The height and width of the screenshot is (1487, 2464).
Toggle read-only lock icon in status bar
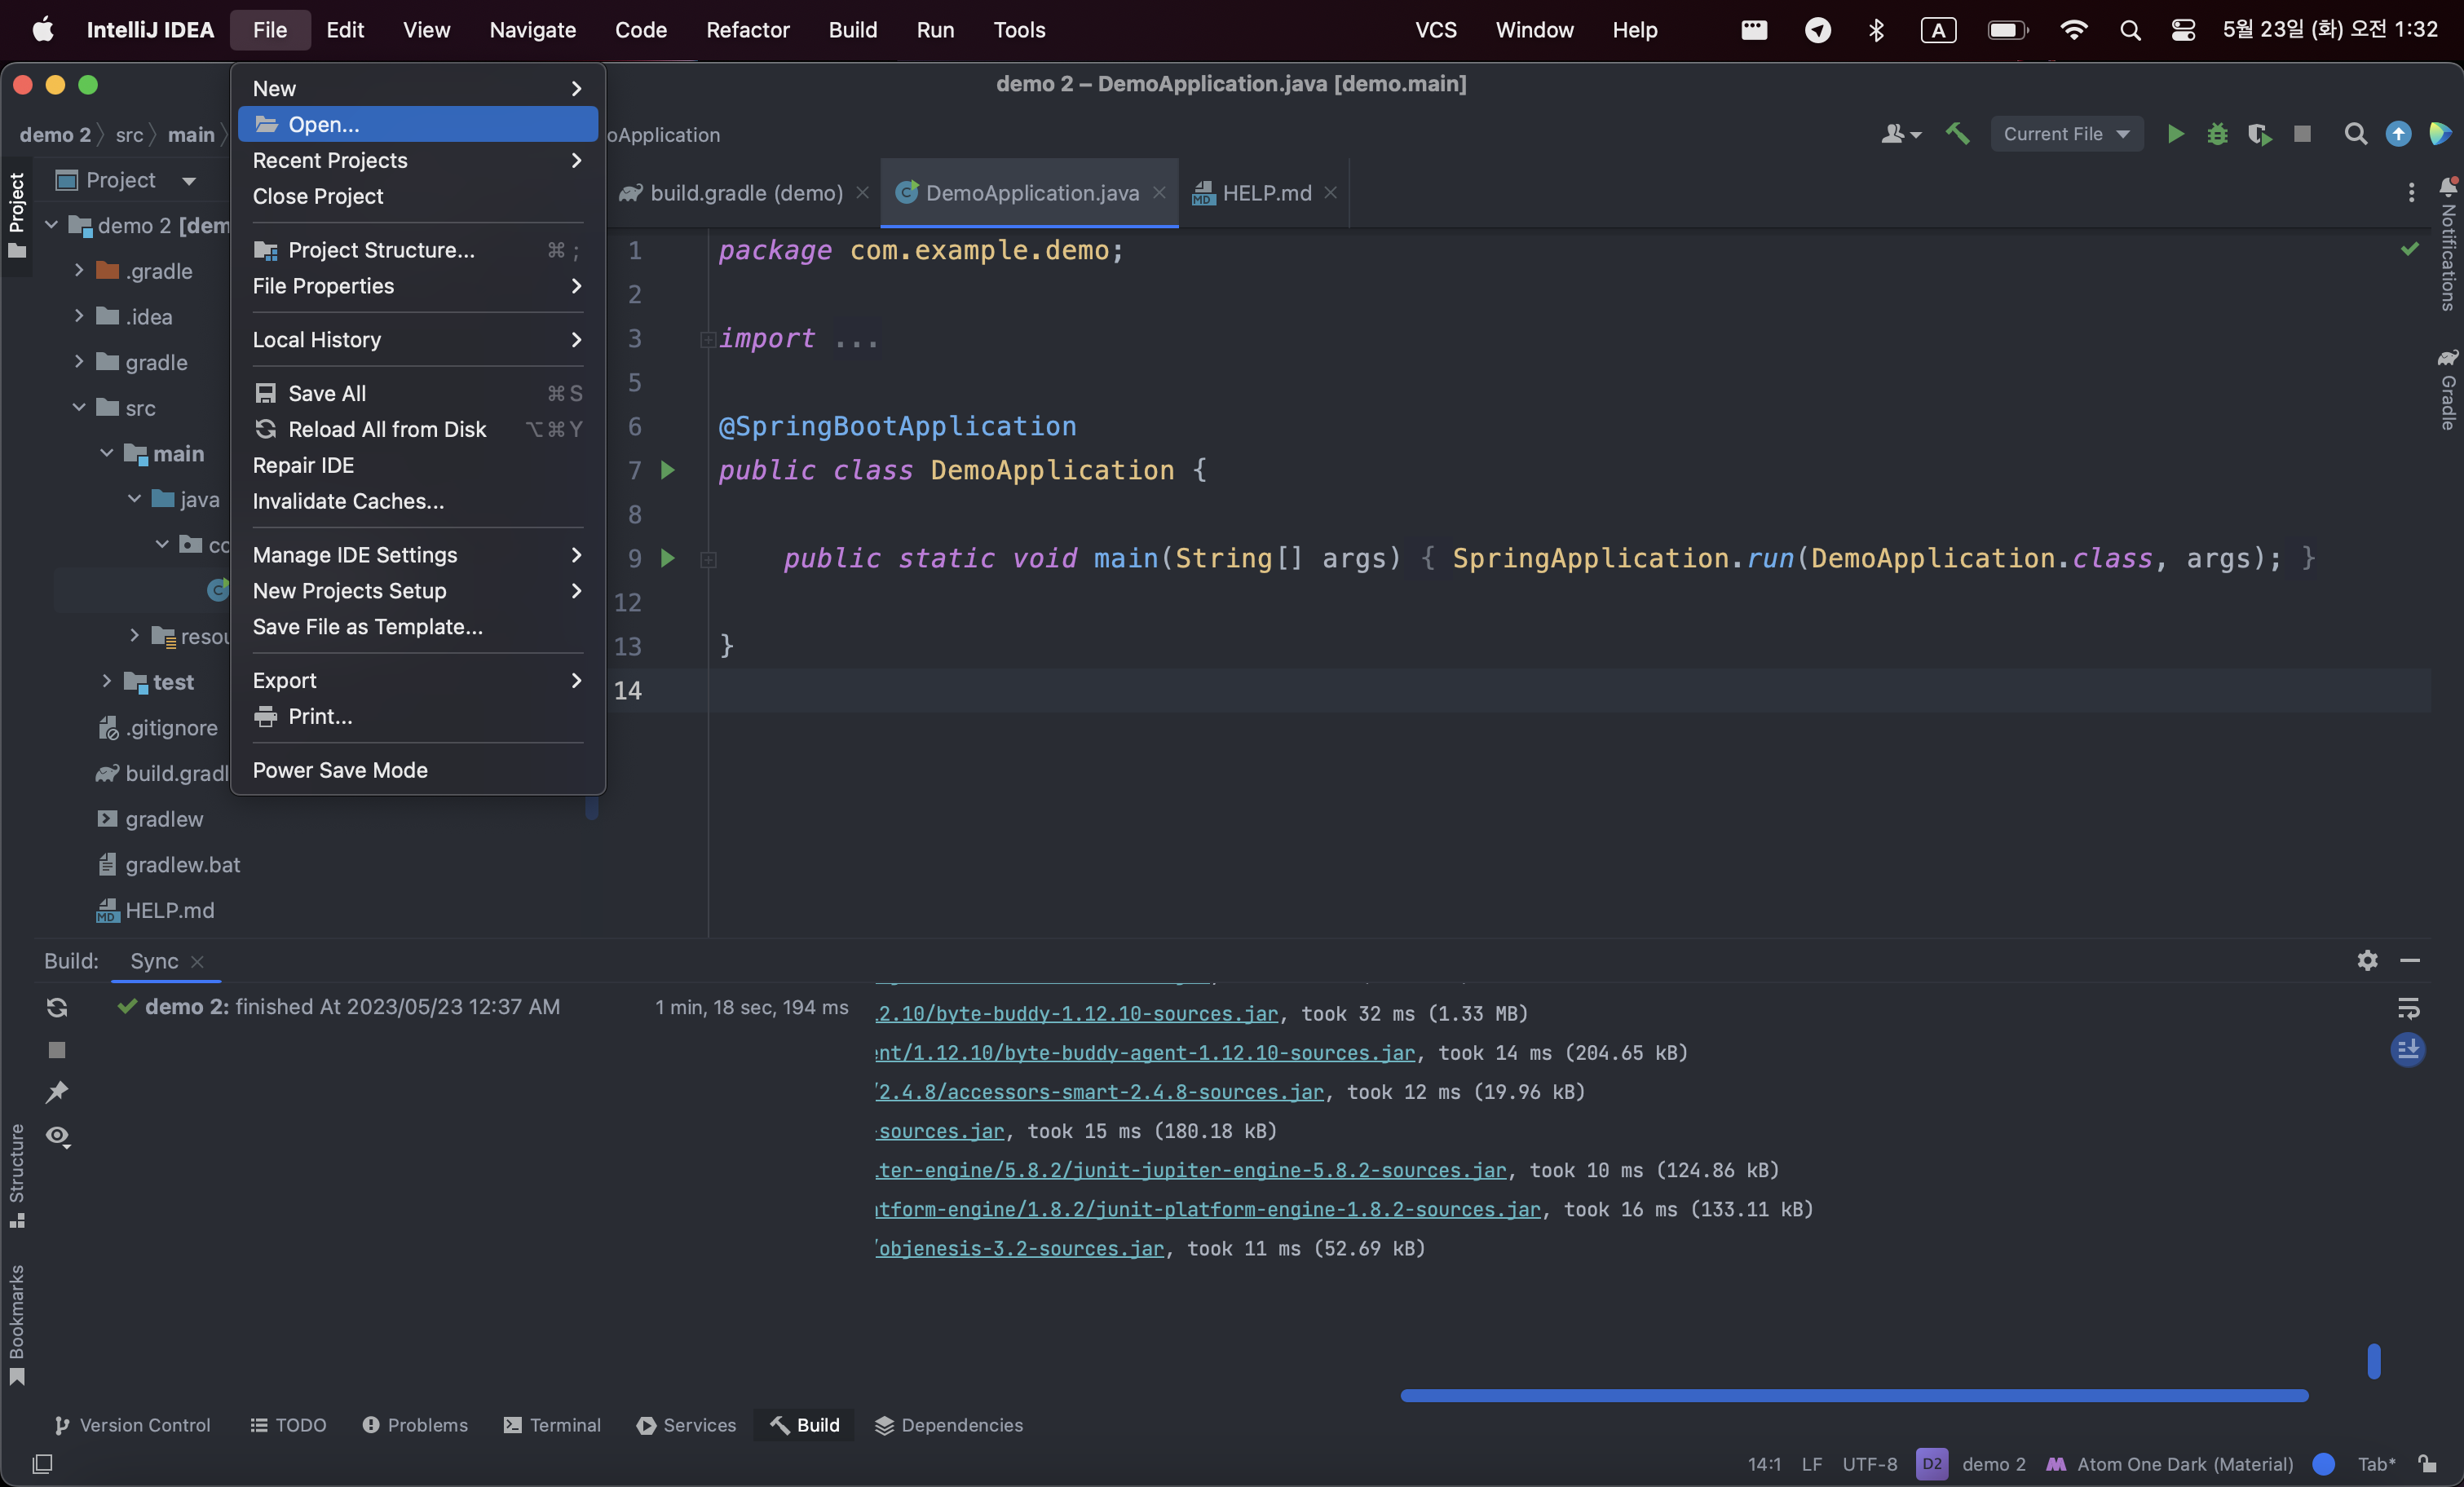pyautogui.click(x=2427, y=1464)
